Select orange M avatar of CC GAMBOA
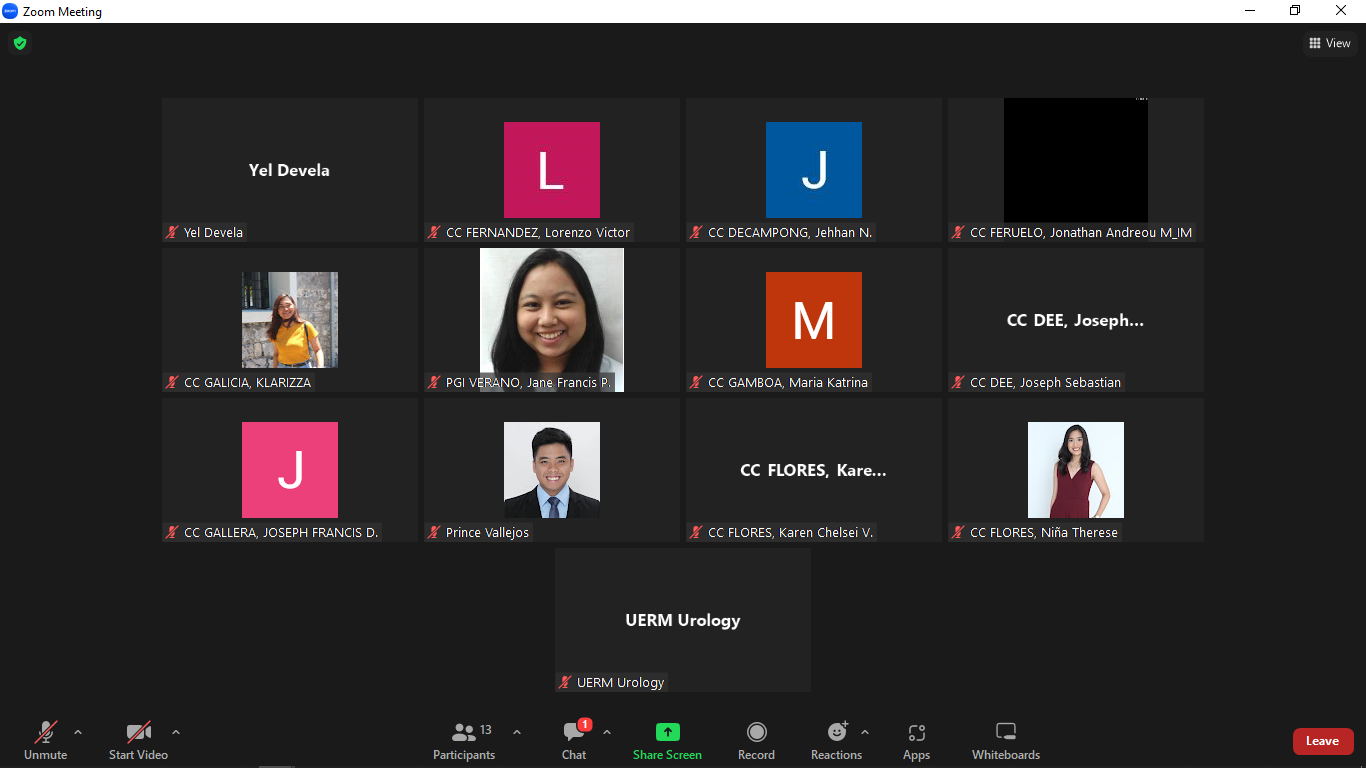The width and height of the screenshot is (1366, 768). [x=814, y=320]
